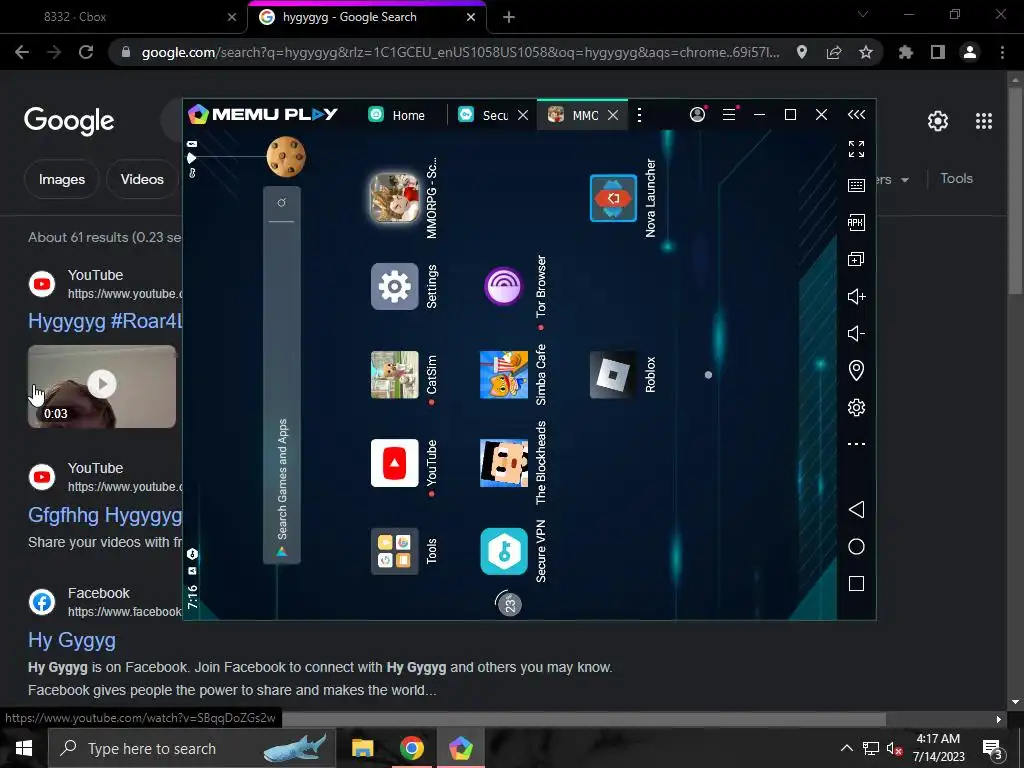Screen dimensions: 1024x768
Task: Switch to 8332 - Cbox Chrome tab
Action: 75,17
